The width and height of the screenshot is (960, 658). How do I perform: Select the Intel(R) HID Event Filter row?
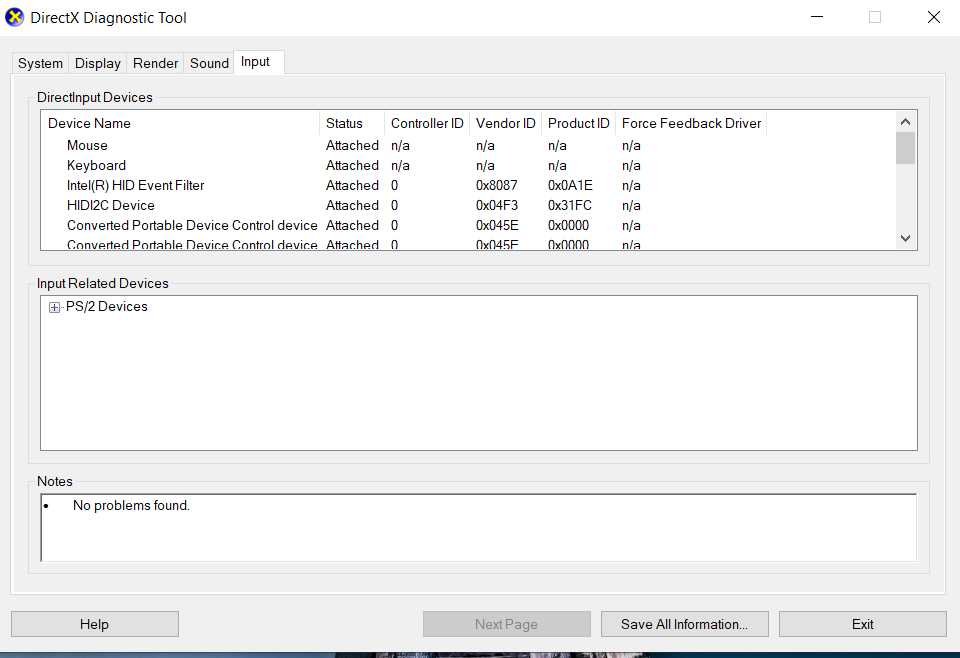click(135, 186)
